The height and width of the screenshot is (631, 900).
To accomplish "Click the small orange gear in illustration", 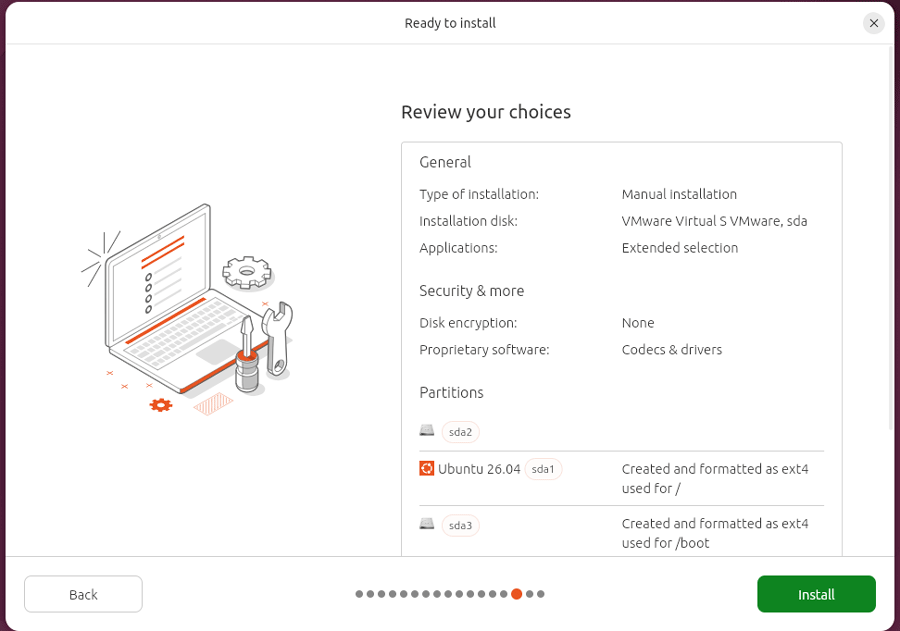I will tap(161, 405).
